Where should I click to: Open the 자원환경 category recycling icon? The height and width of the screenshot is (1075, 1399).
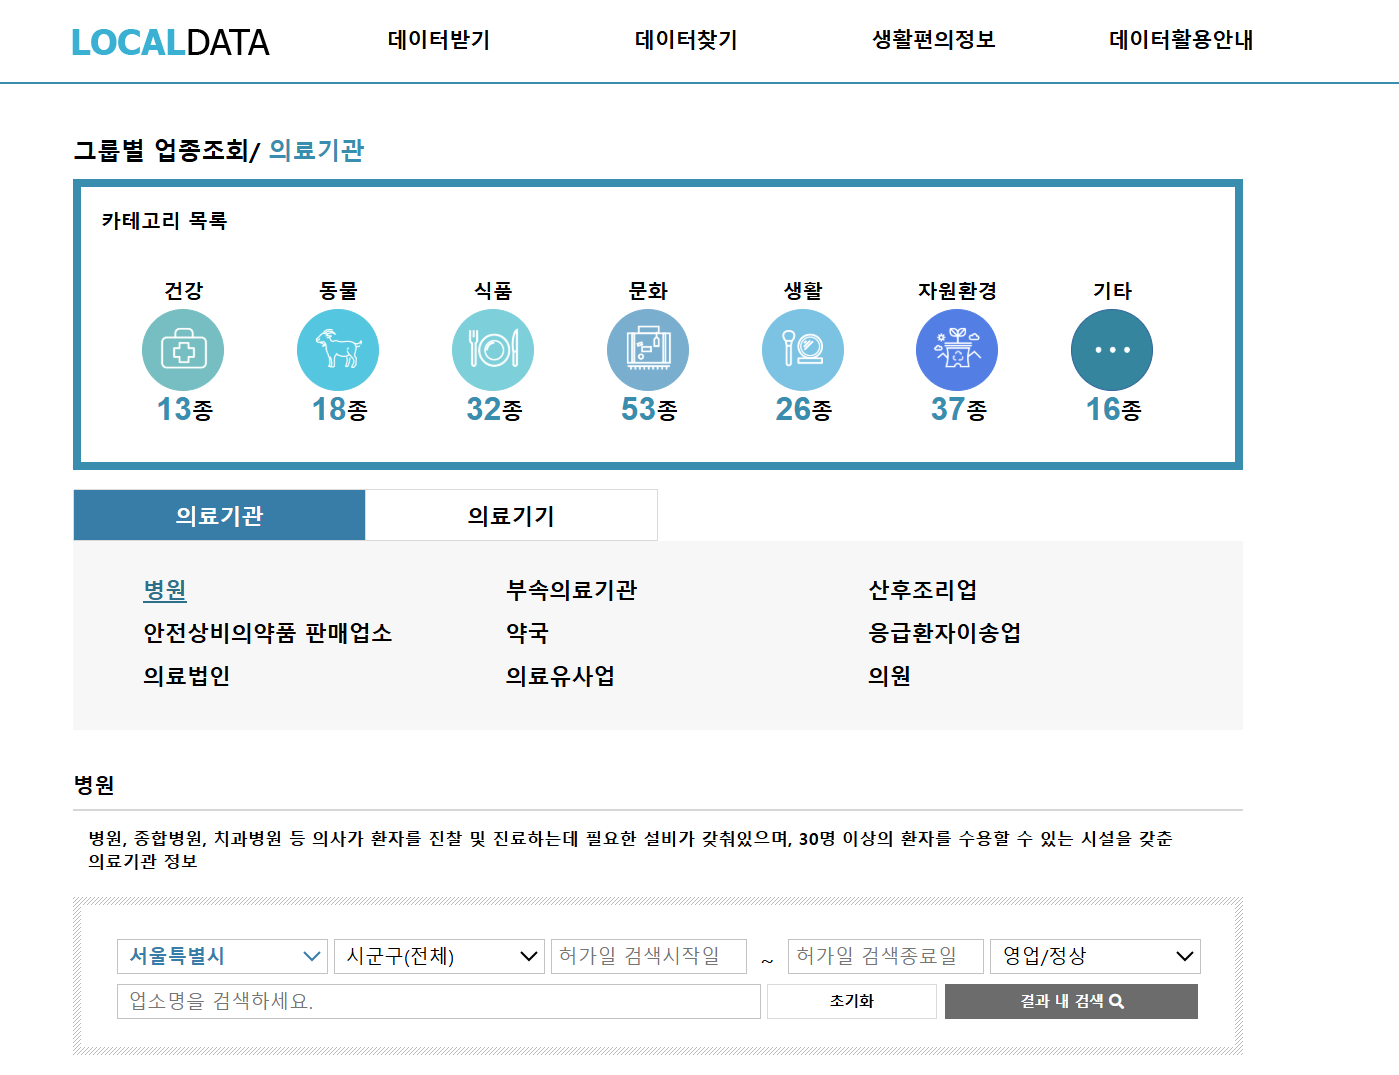coord(957,350)
